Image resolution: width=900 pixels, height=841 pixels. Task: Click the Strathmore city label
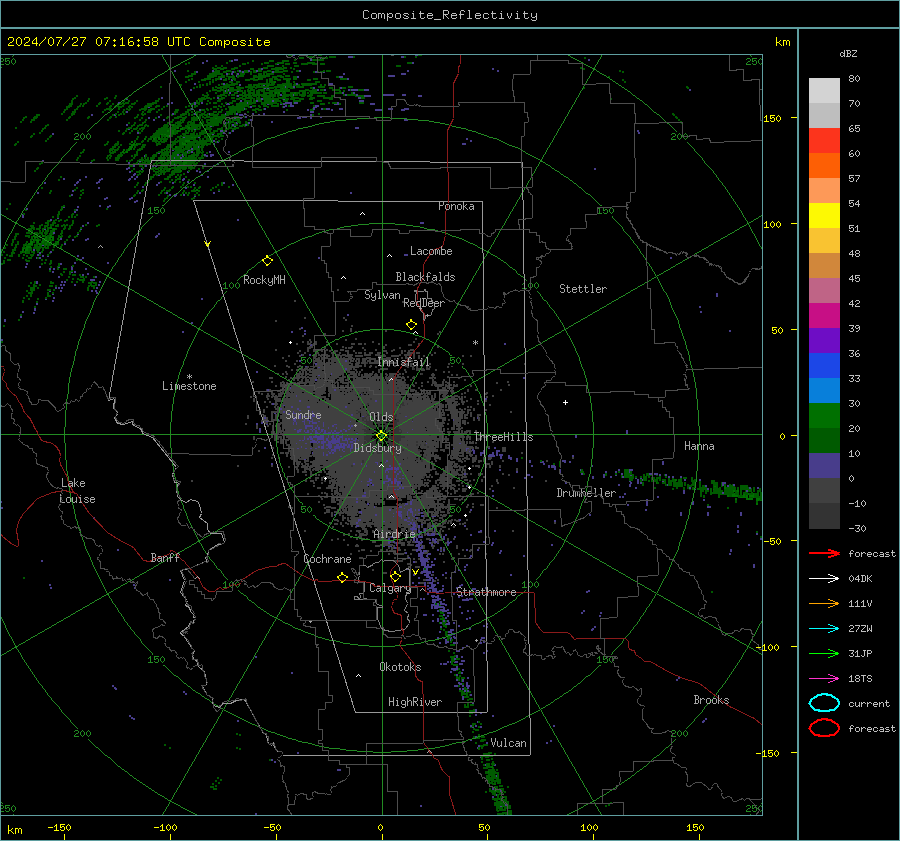click(486, 592)
